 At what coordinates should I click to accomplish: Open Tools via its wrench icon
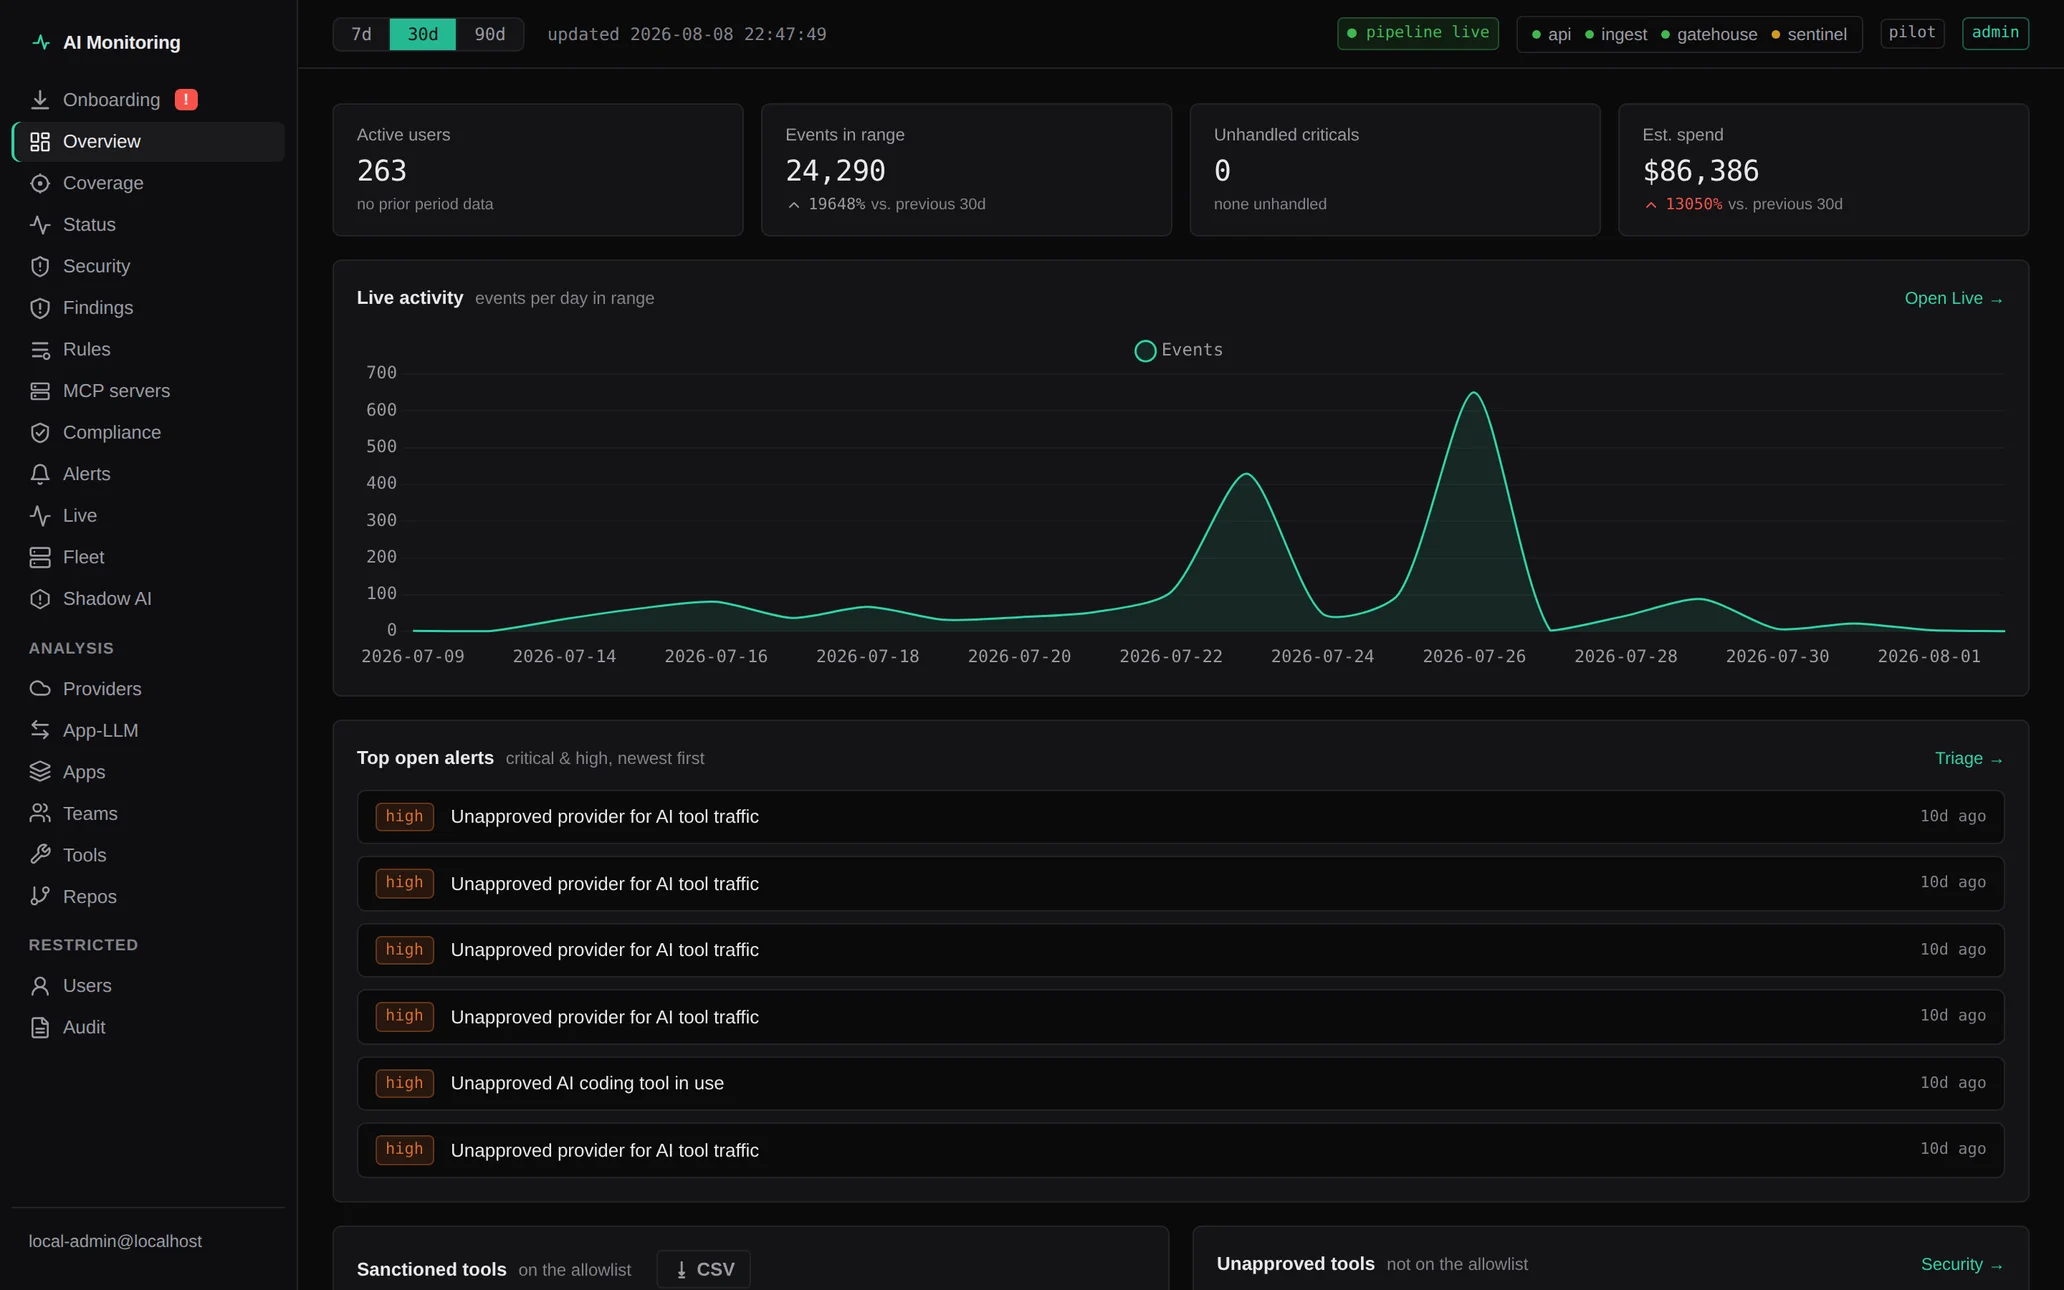click(40, 855)
